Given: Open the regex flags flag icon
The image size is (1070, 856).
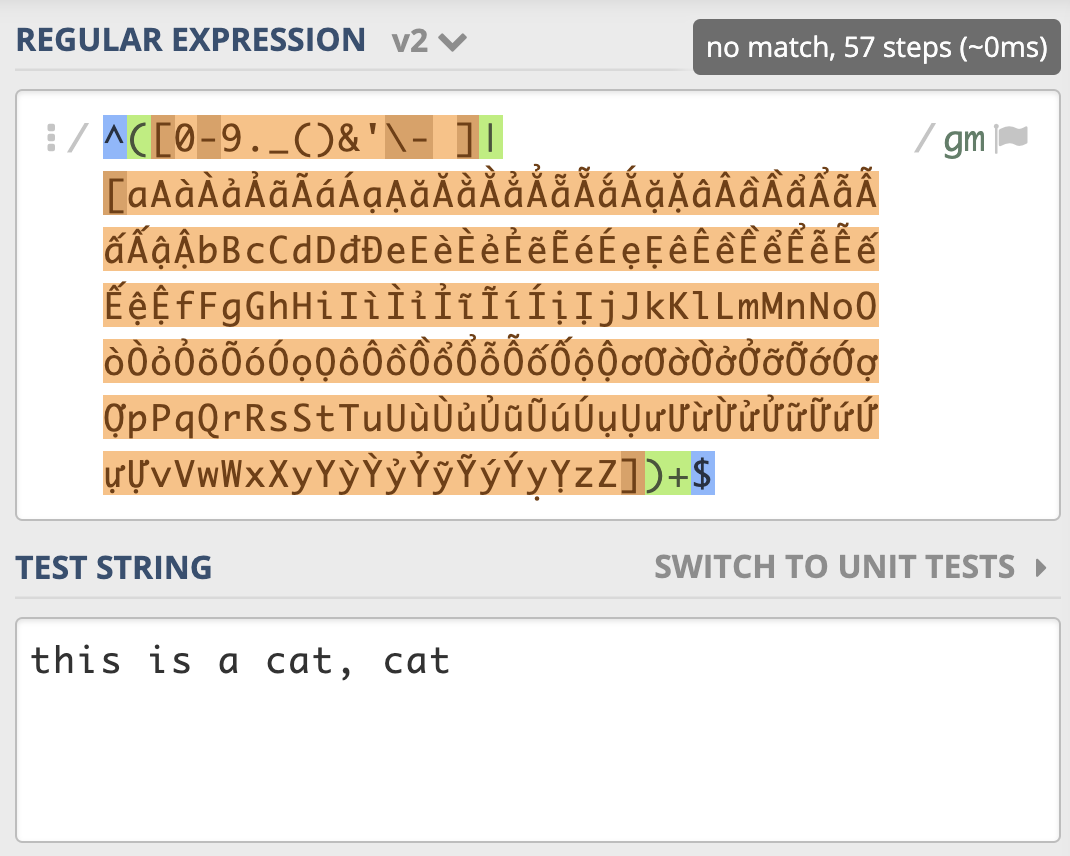Looking at the screenshot, I should tap(1011, 137).
